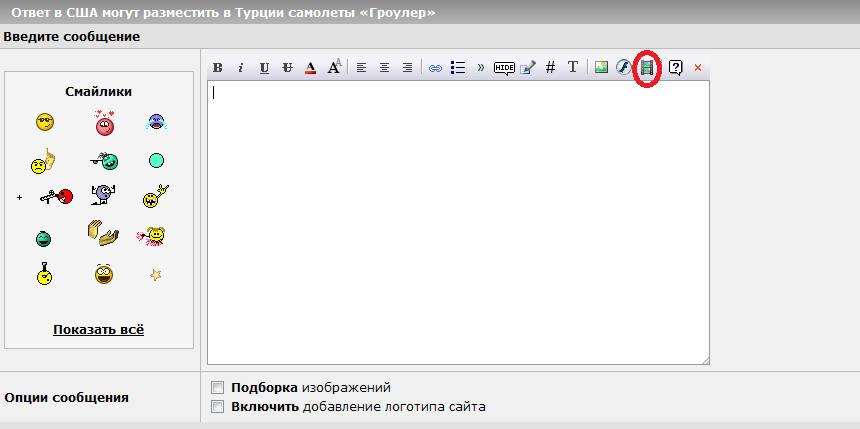Viewport: 860px width, 429px height.
Task: Insert a HIDE hidden-text tag
Action: tap(504, 68)
